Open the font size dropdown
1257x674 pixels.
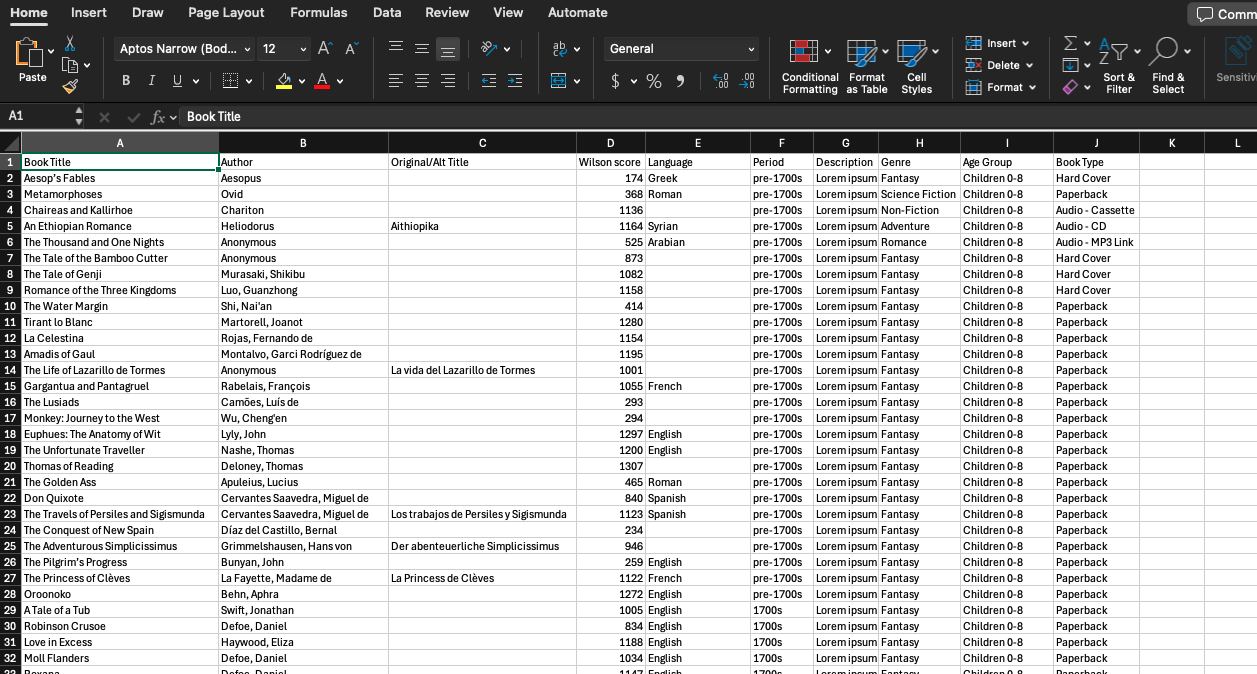click(x=304, y=49)
